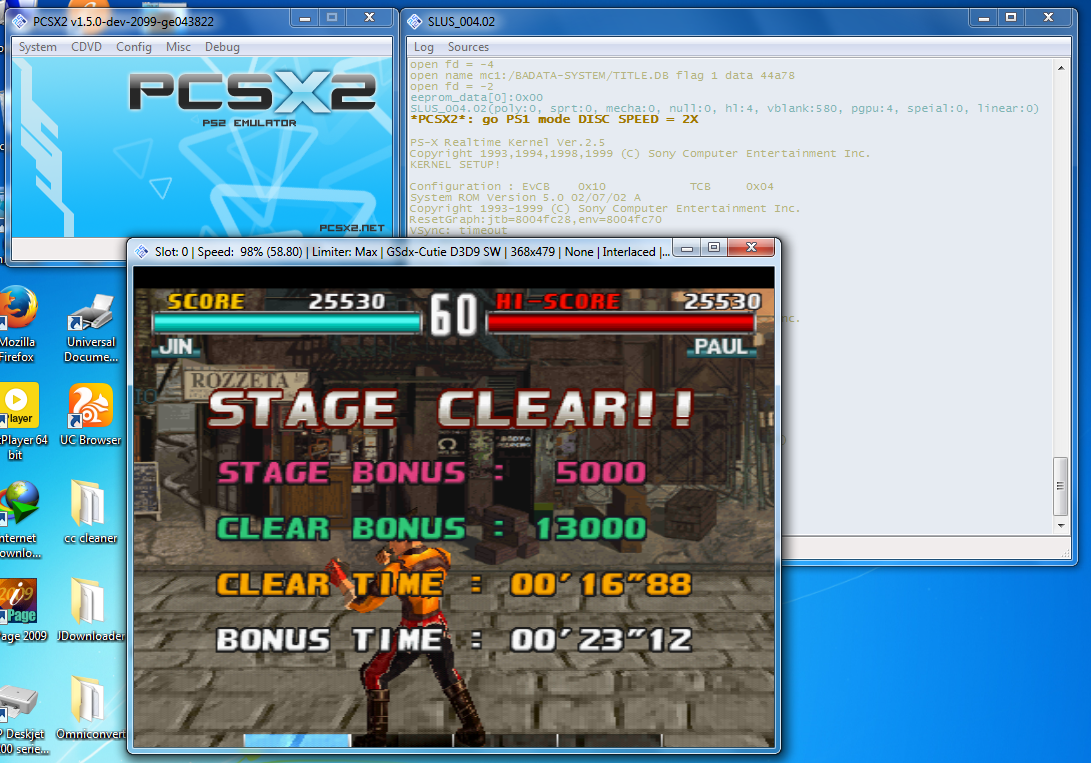Click the 'System ROM Version 5.0' log line
The height and width of the screenshot is (763, 1091).
point(525,198)
